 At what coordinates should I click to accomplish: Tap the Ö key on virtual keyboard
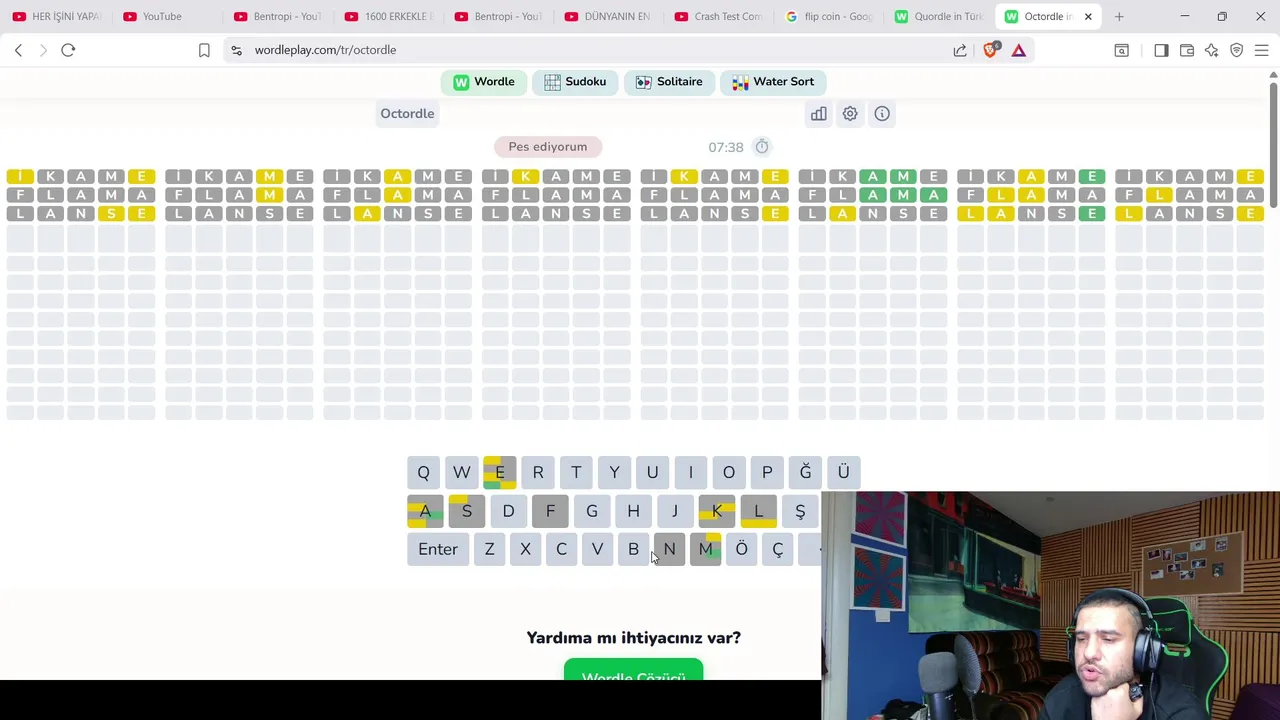(741, 549)
